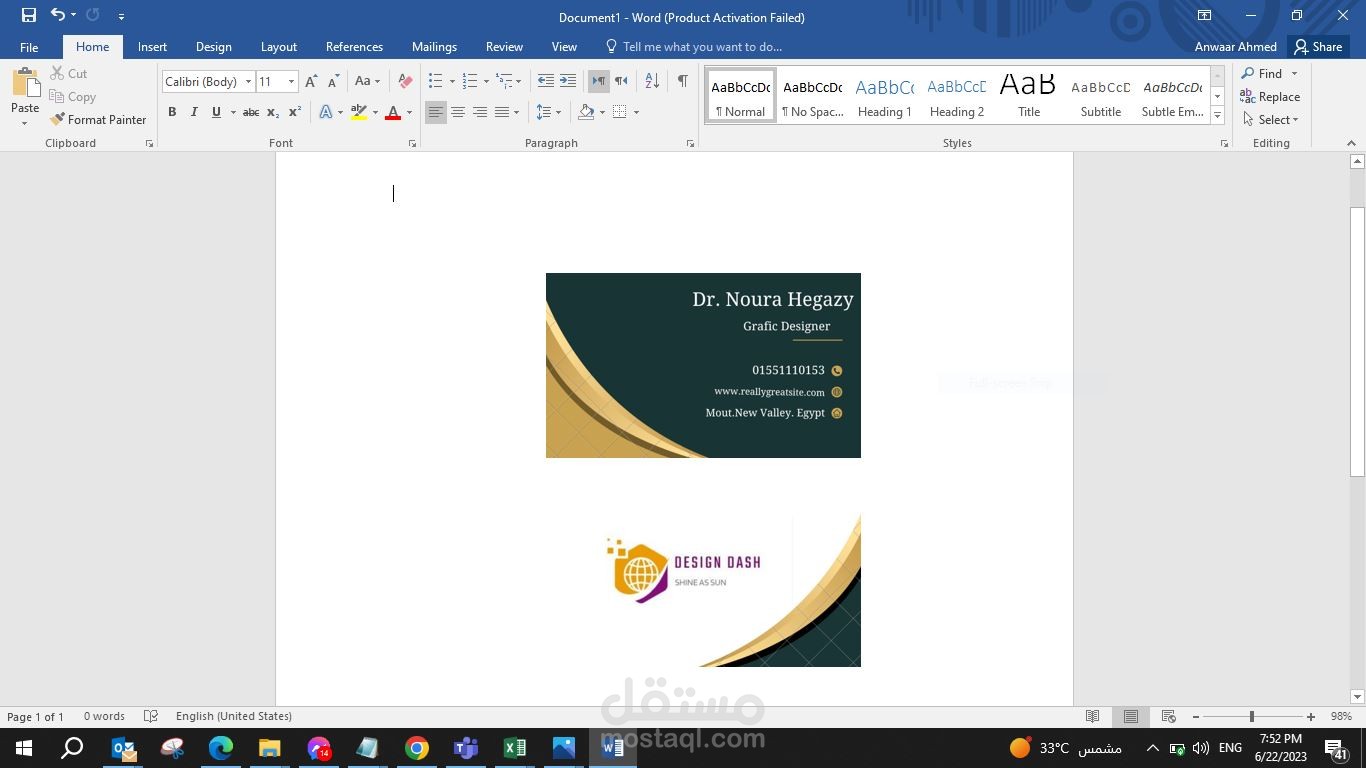The image size is (1366, 768).
Task: Expand the font size dropdown
Action: 291,82
